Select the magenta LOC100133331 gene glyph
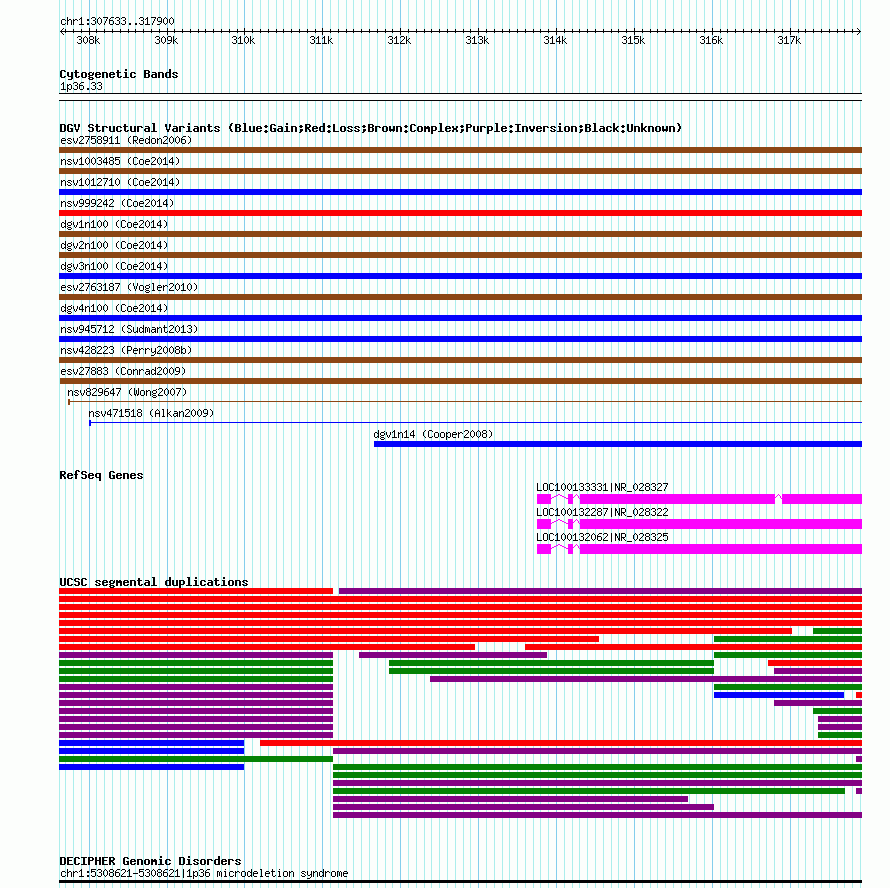This screenshot has width=890, height=888. coord(699,499)
